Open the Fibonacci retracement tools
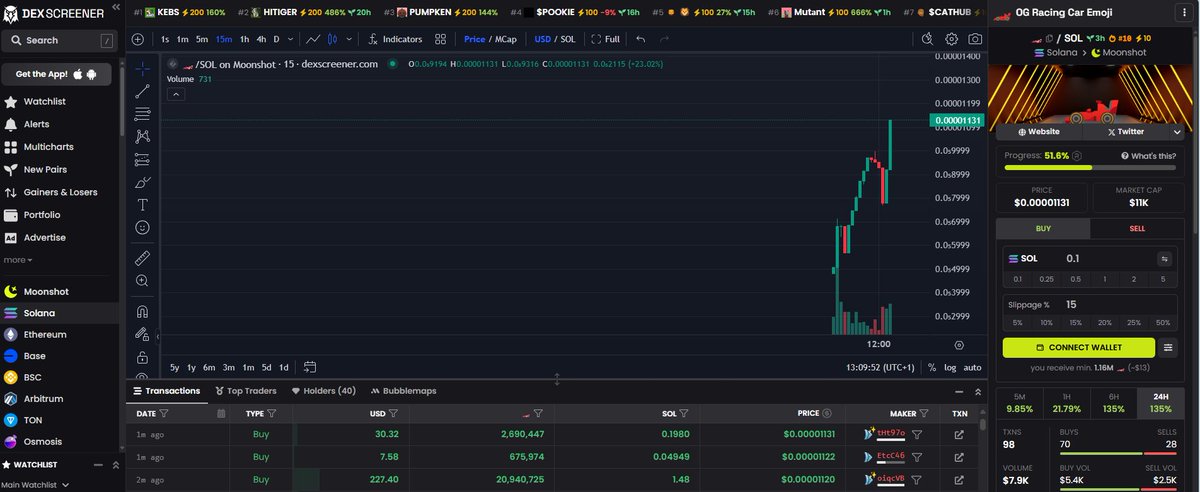The height and width of the screenshot is (492, 1200). (x=142, y=114)
